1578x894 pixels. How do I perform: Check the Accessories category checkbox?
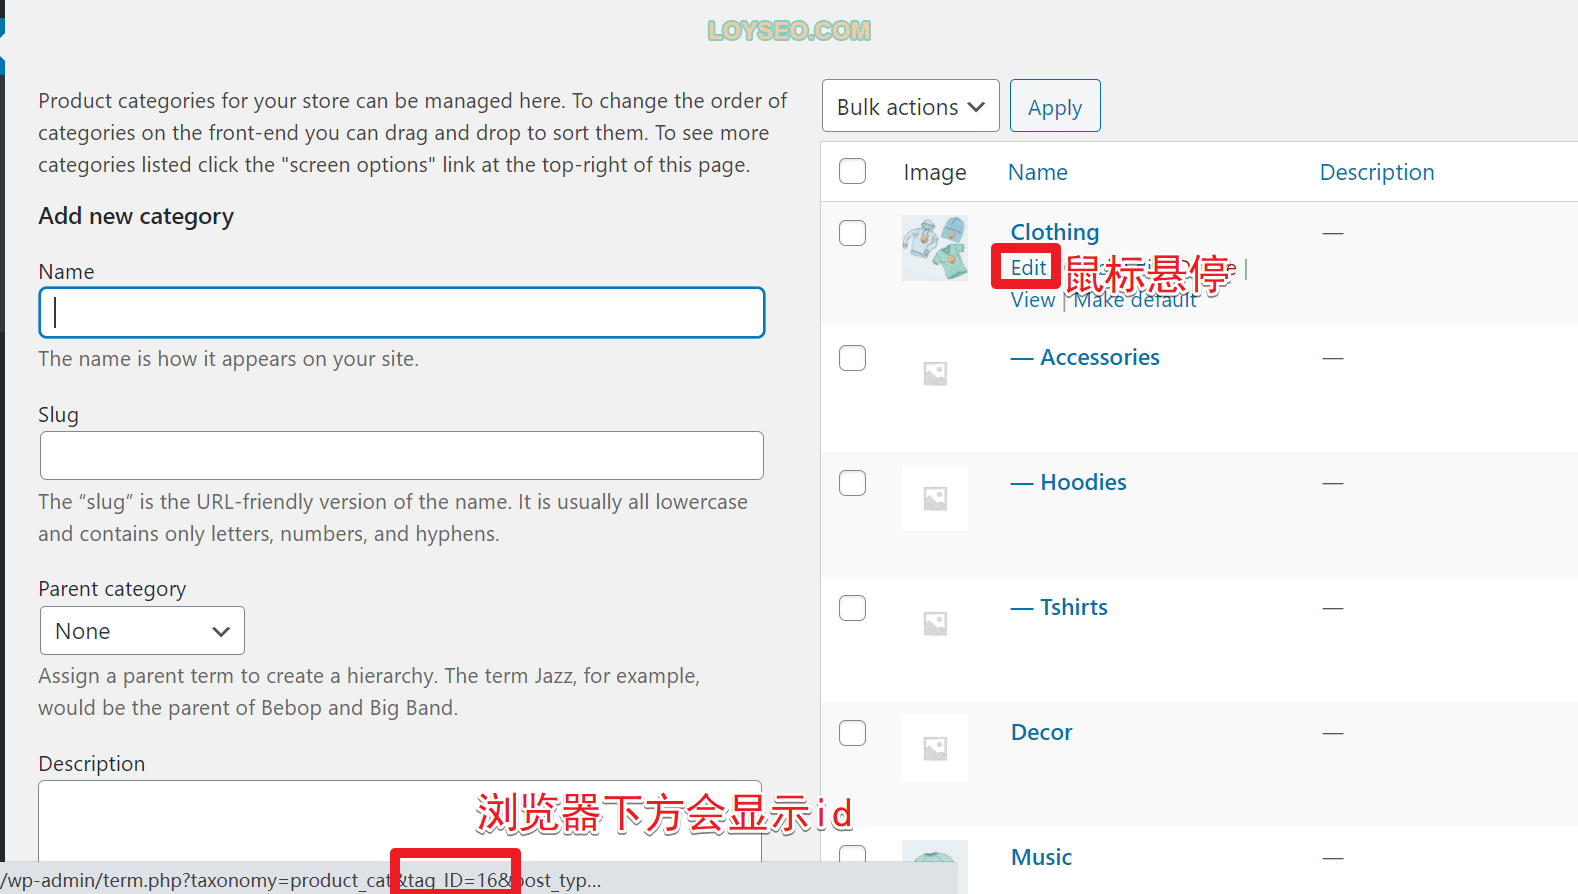pyautogui.click(x=852, y=357)
